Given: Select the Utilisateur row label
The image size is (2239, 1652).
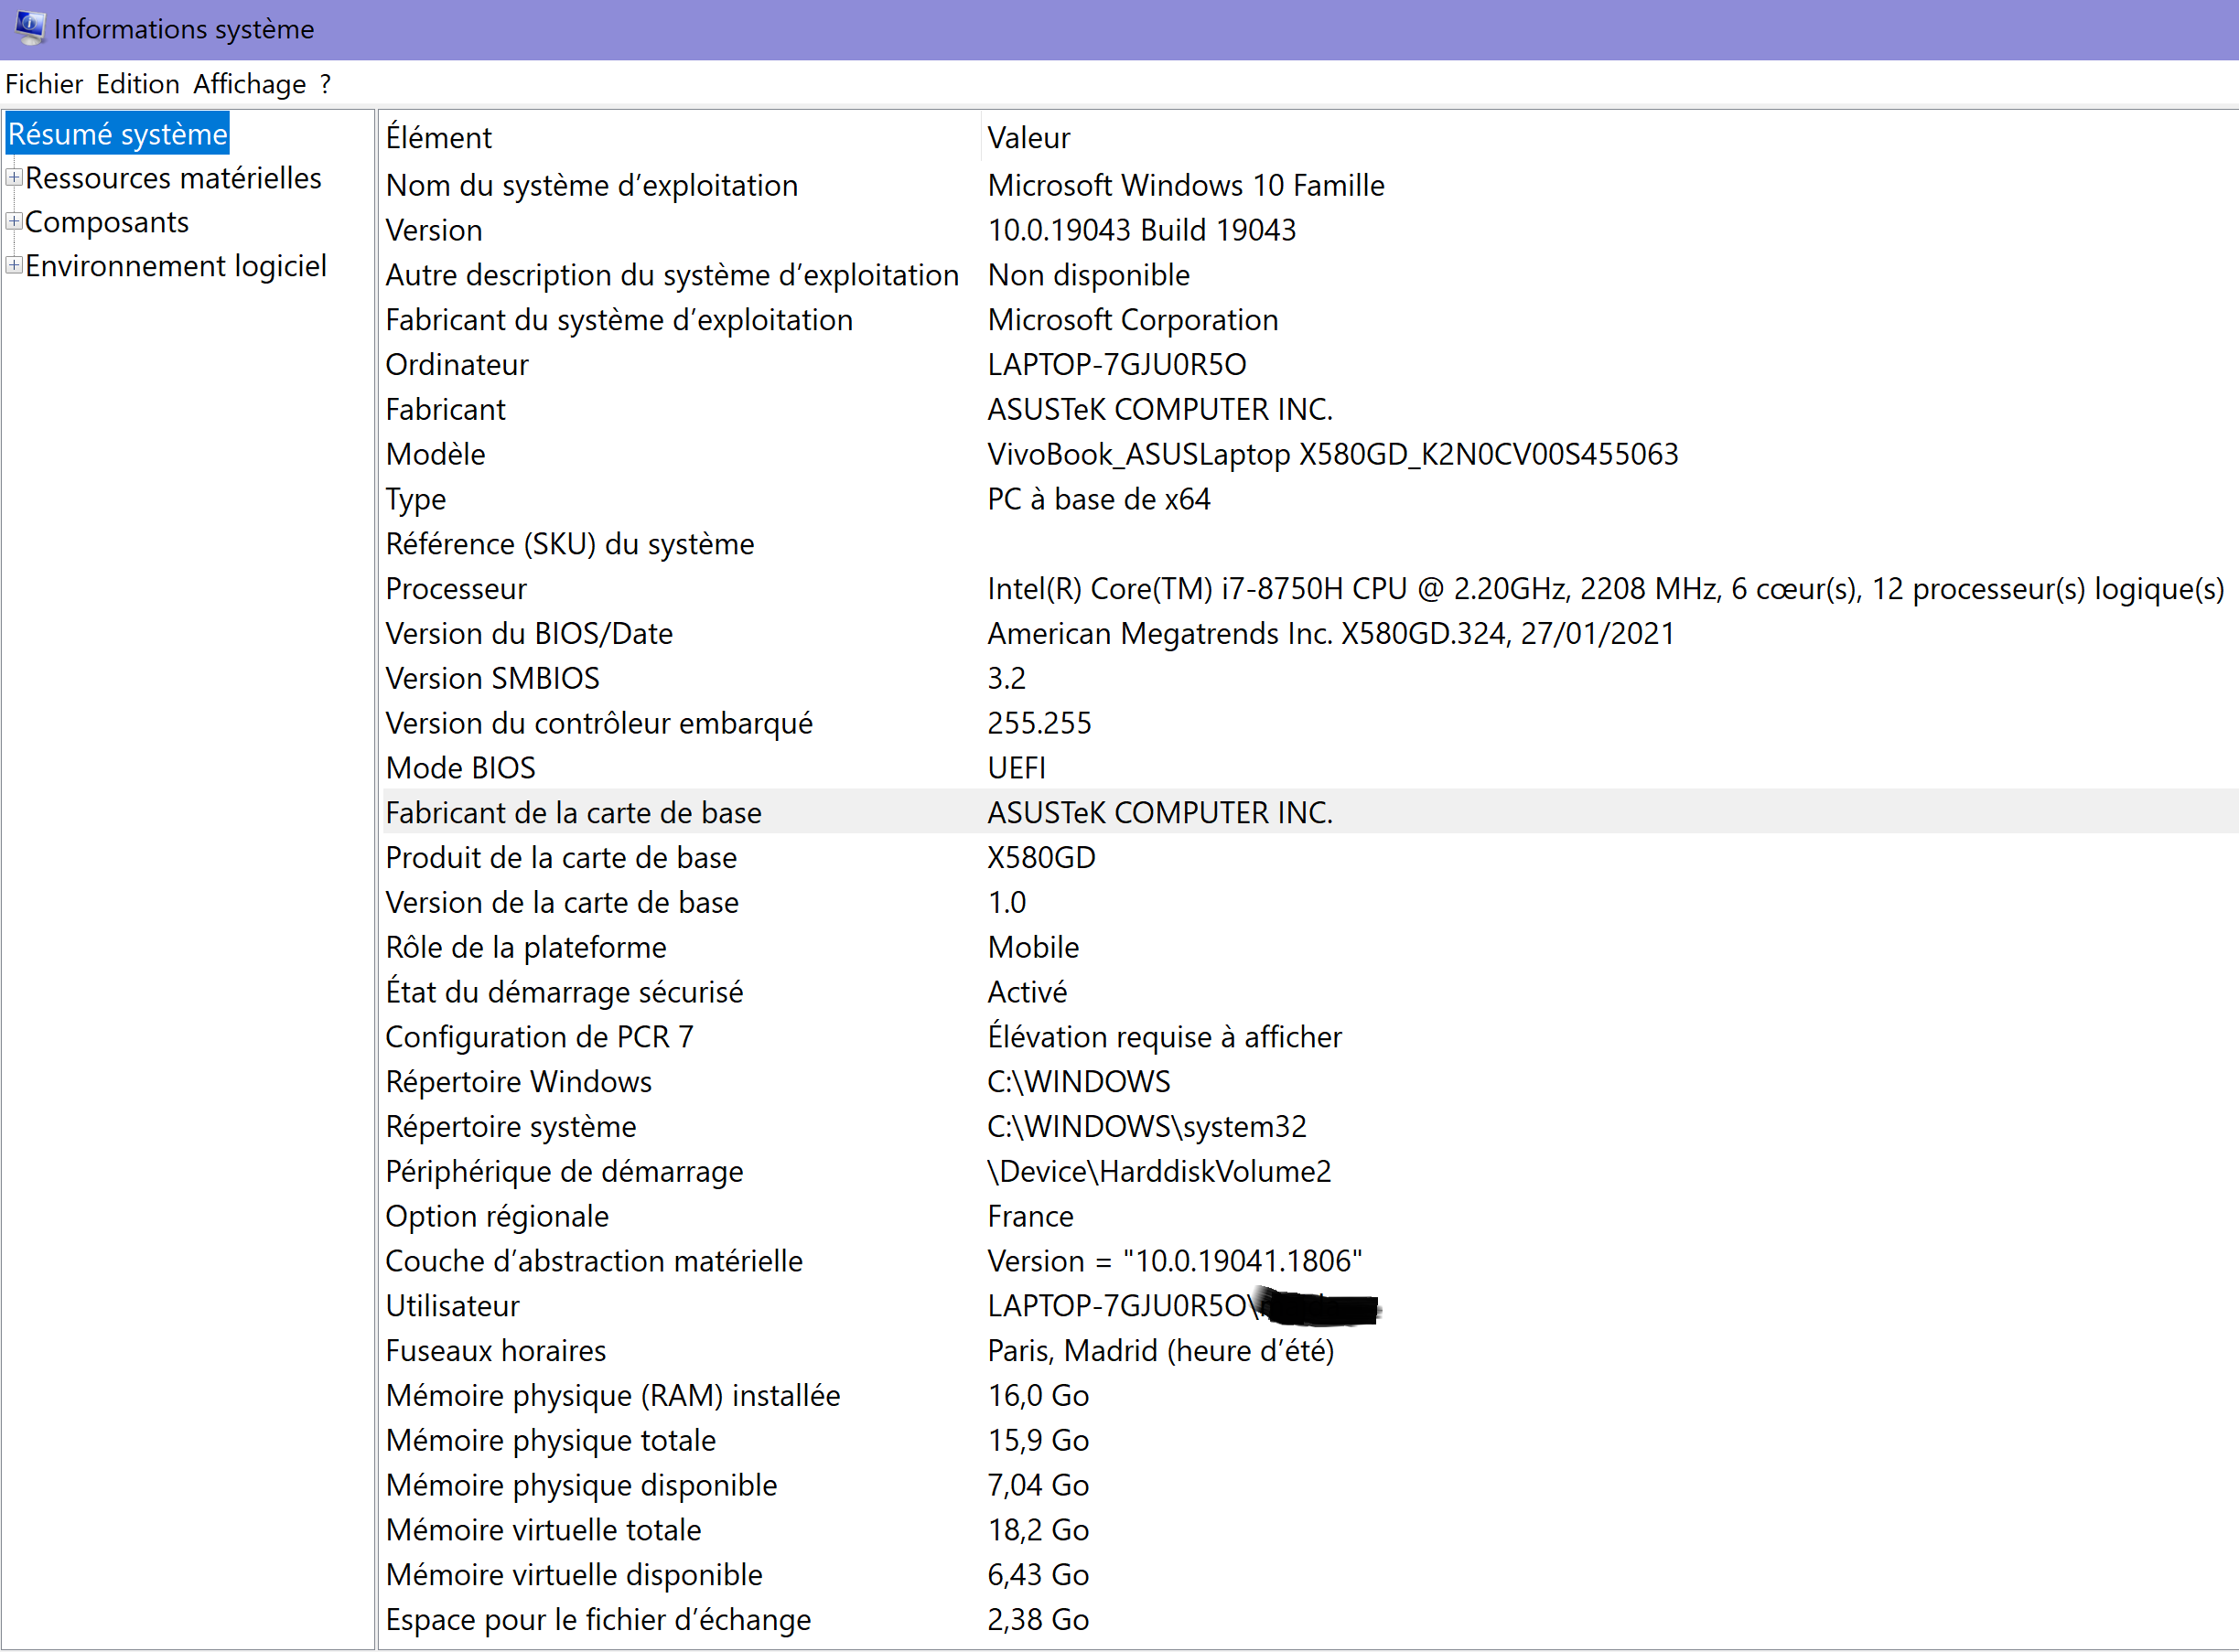Looking at the screenshot, I should point(453,1306).
